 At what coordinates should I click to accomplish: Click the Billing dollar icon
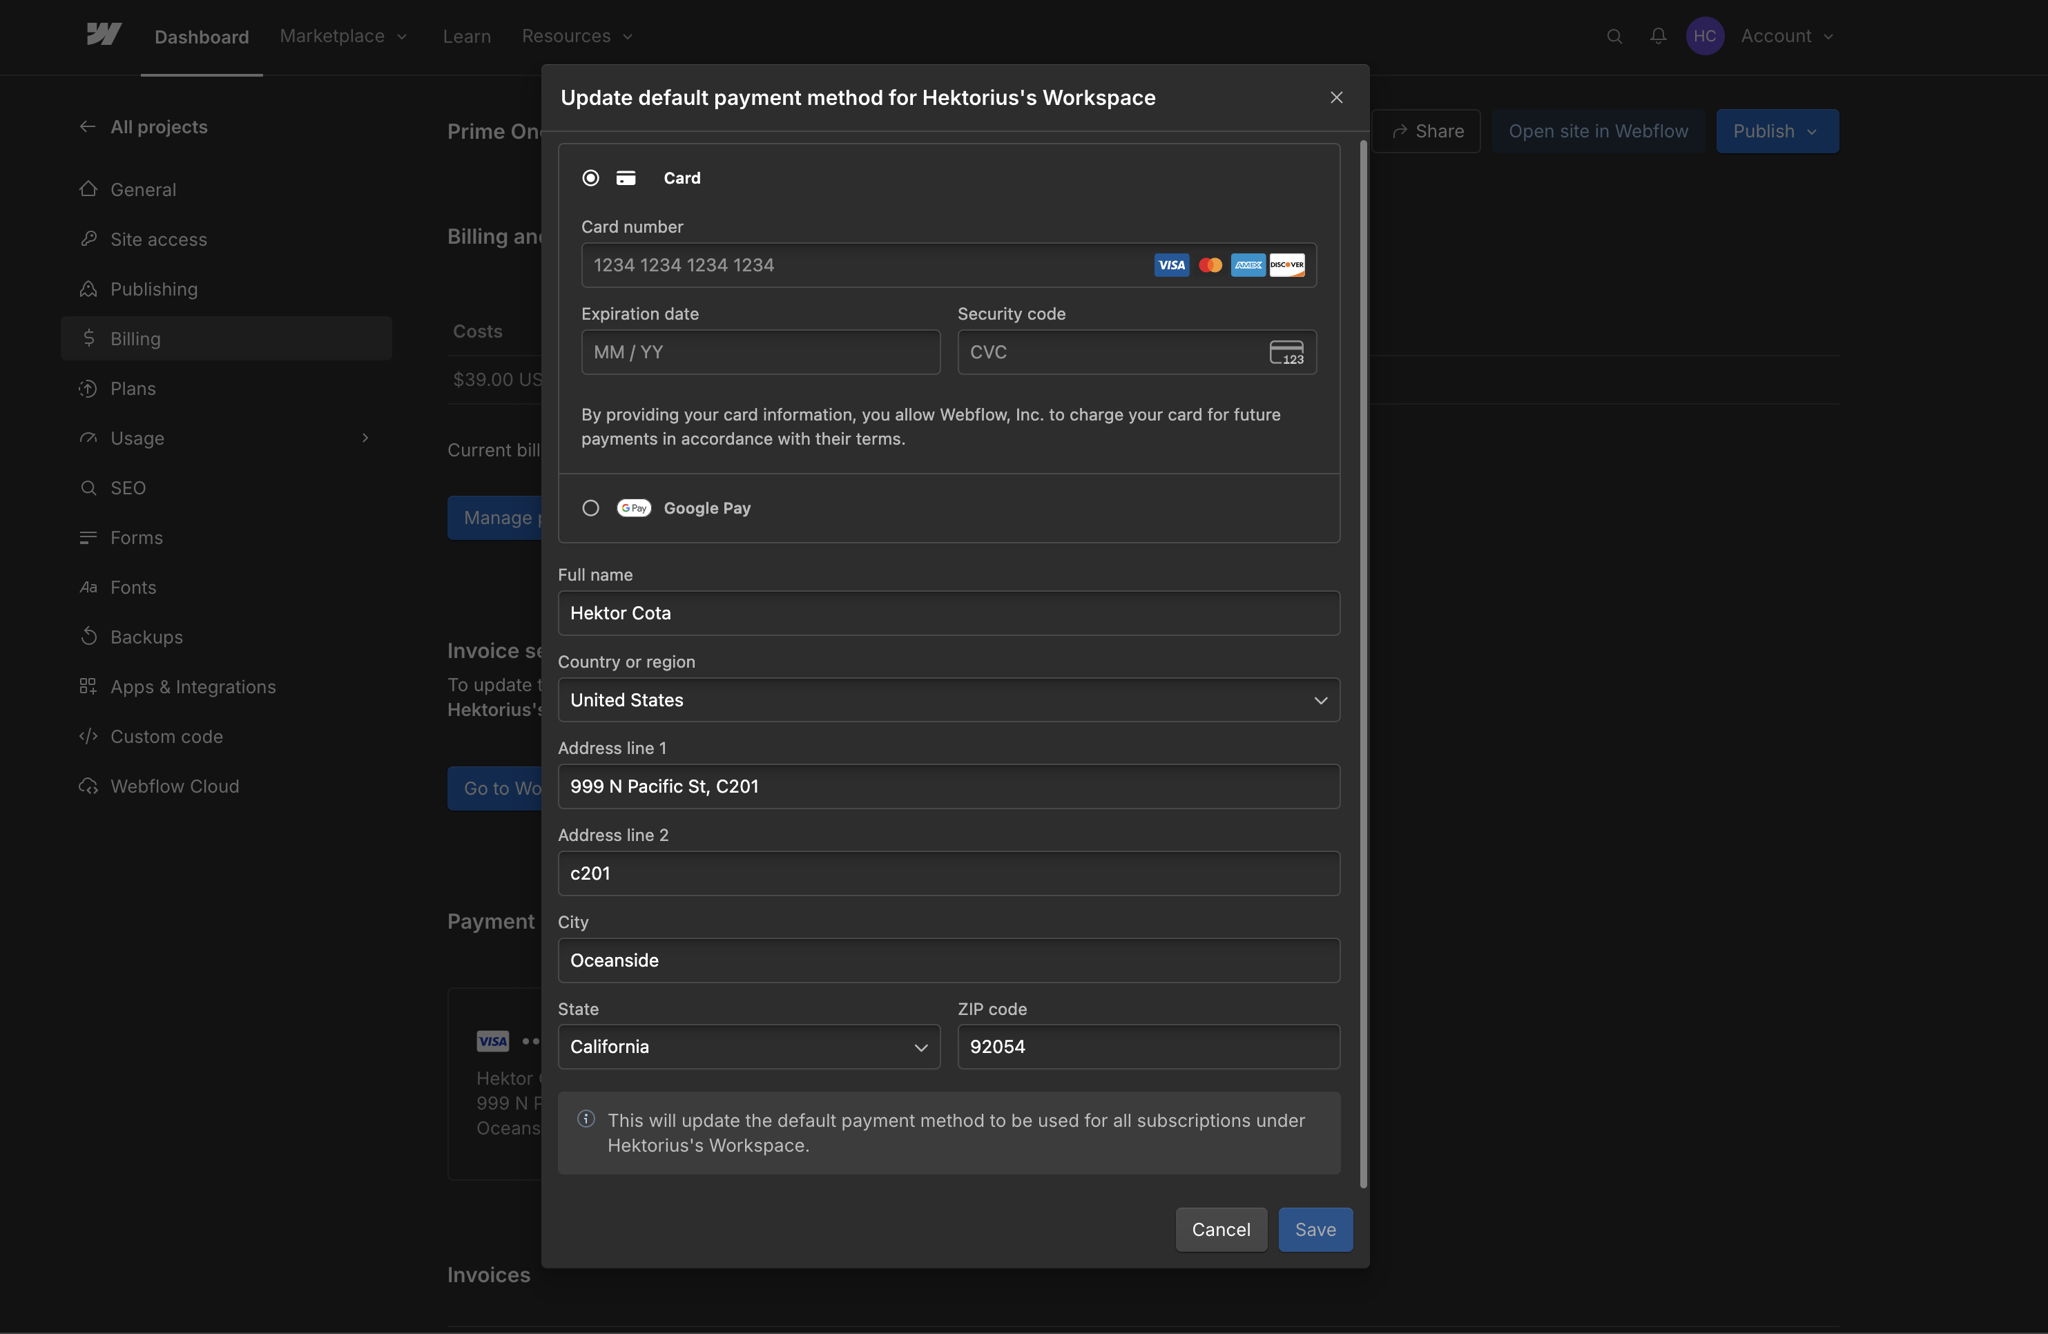[x=88, y=338]
